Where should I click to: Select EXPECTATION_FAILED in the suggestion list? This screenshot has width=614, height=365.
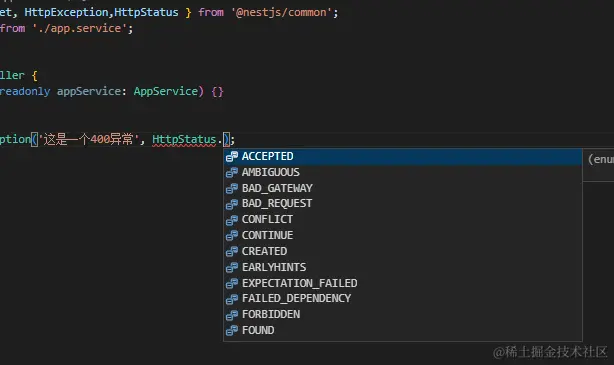(x=403, y=283)
